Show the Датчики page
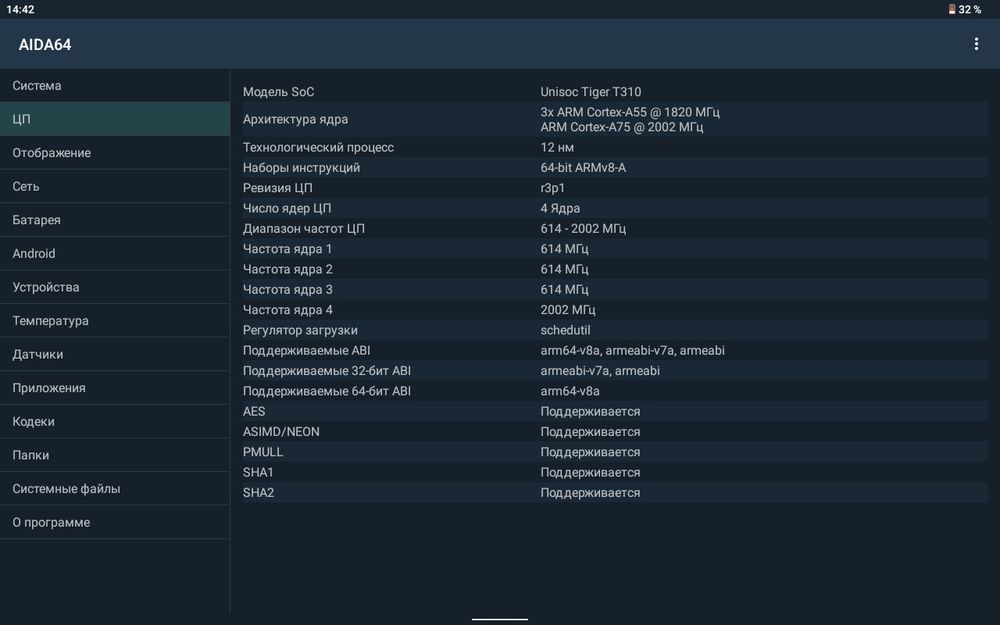This screenshot has height=625, width=1000. (115, 354)
